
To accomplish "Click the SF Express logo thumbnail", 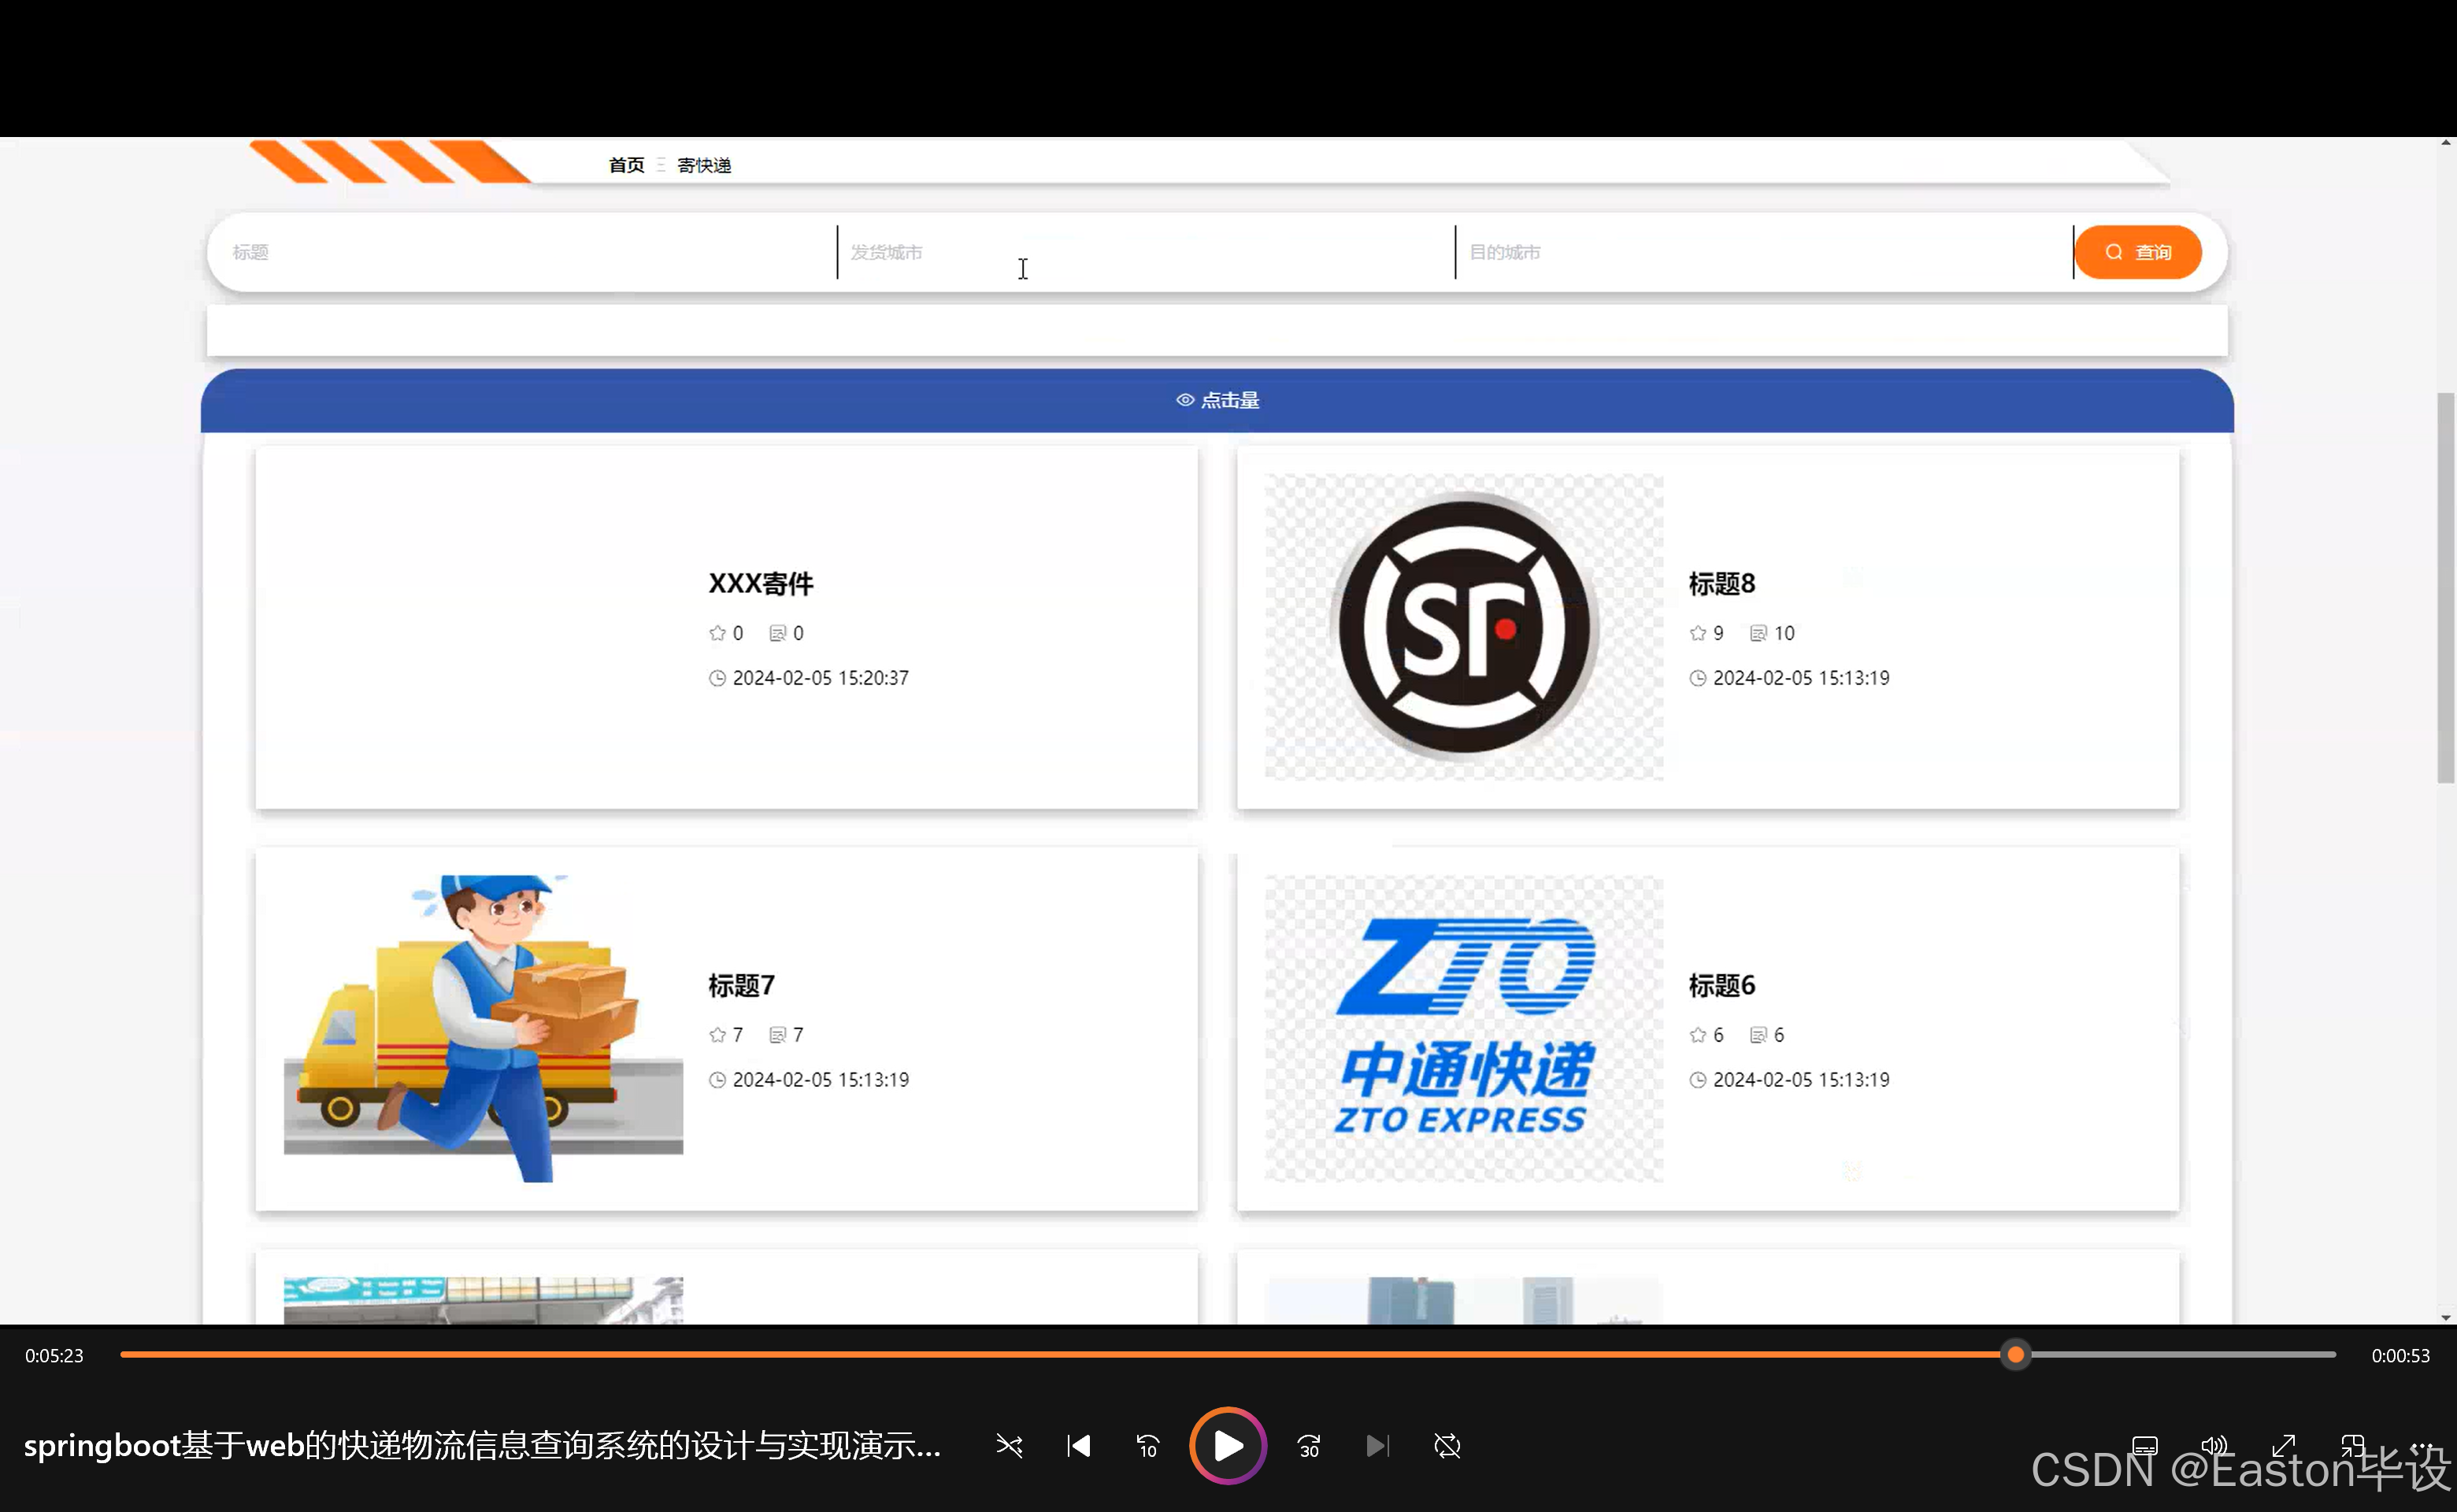I will click(1464, 627).
